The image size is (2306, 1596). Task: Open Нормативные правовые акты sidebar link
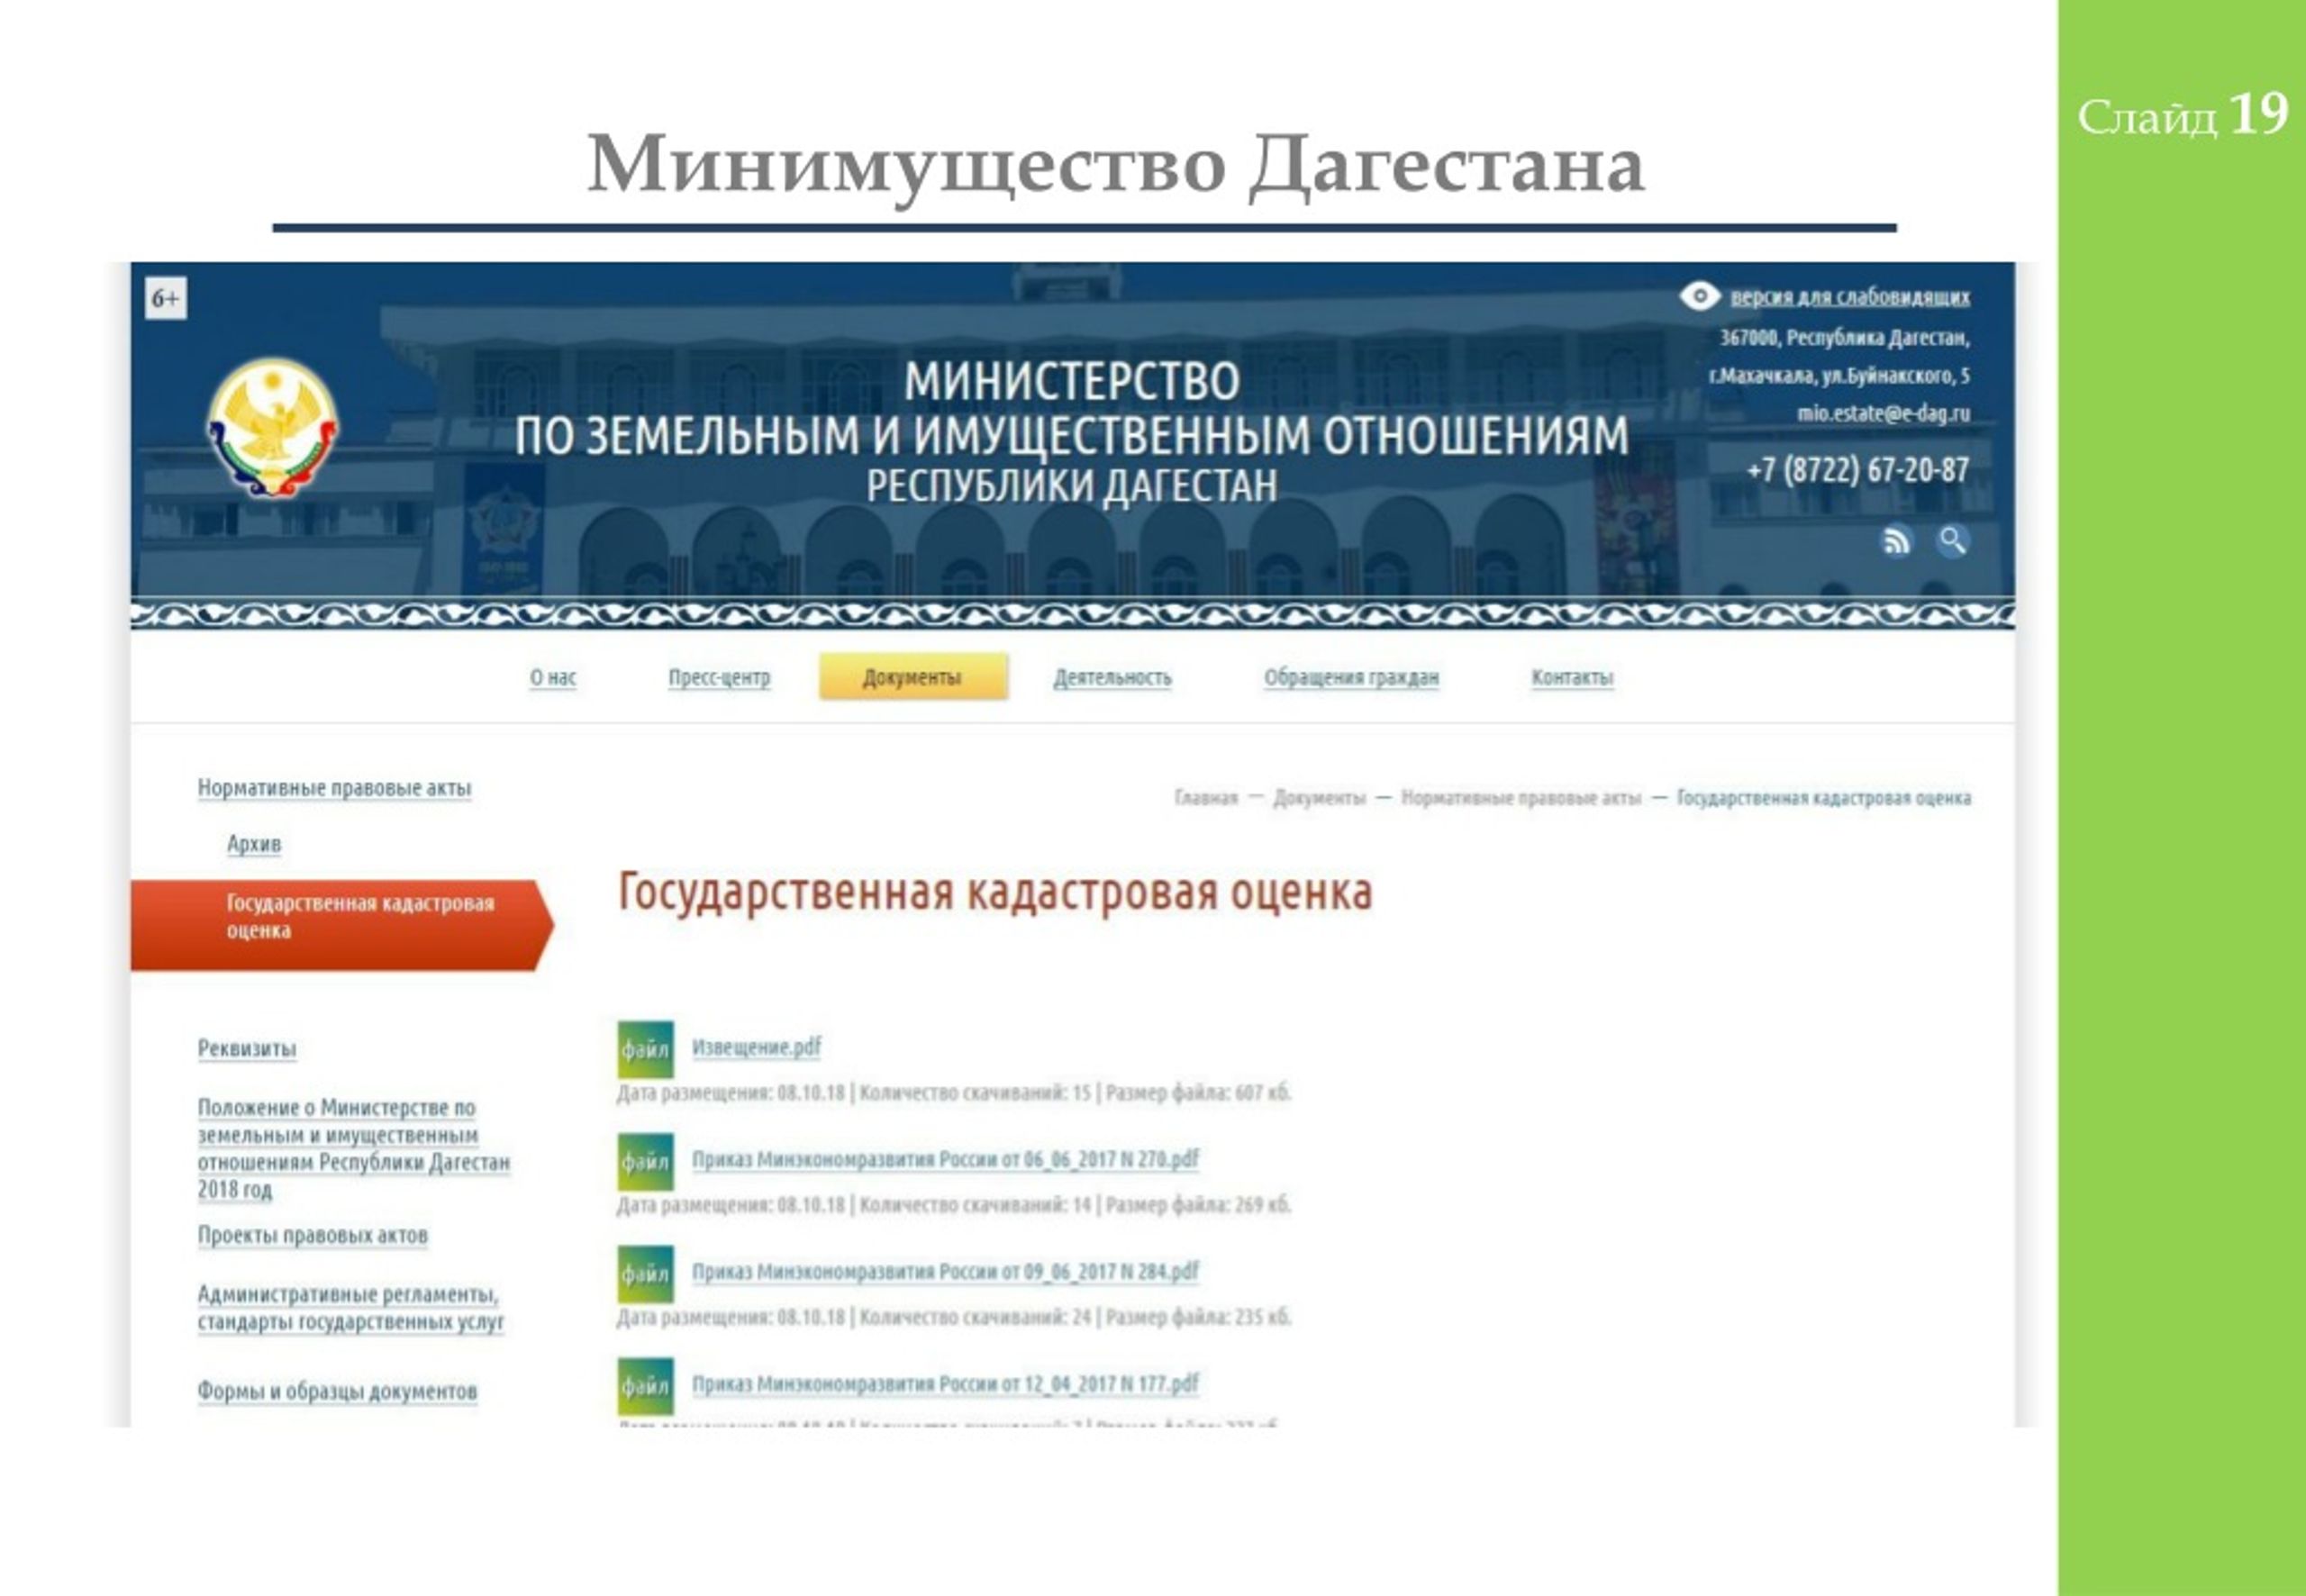pyautogui.click(x=334, y=788)
